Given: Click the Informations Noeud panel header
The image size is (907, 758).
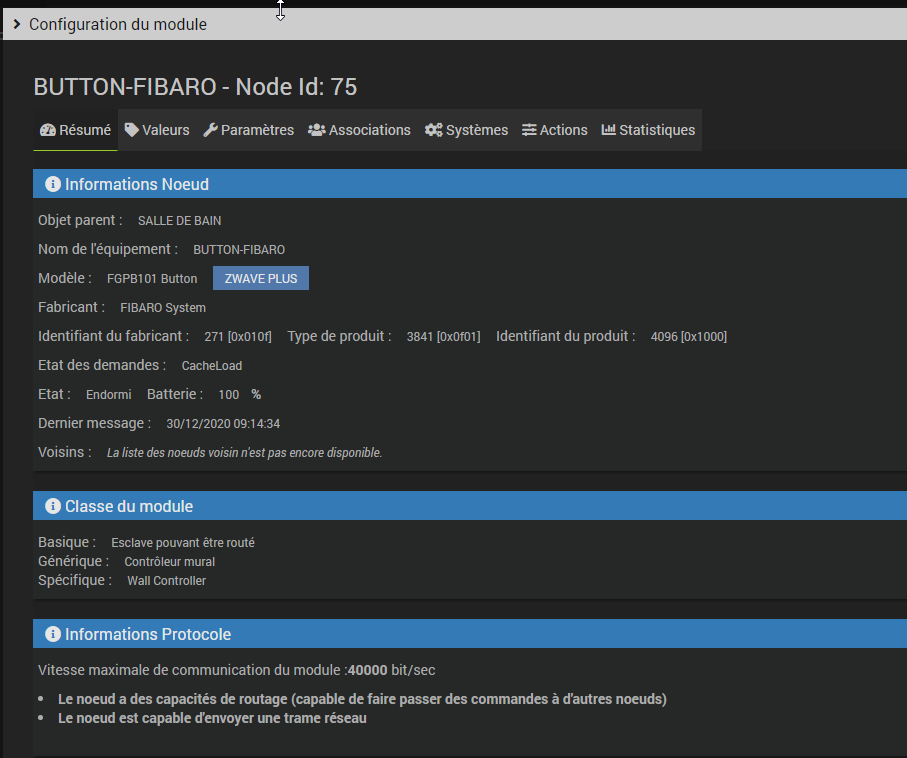Looking at the screenshot, I should click(470, 184).
